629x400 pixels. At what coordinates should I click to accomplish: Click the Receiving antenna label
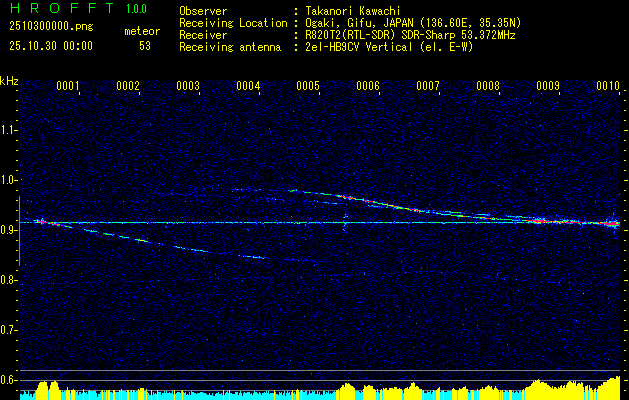[230, 47]
